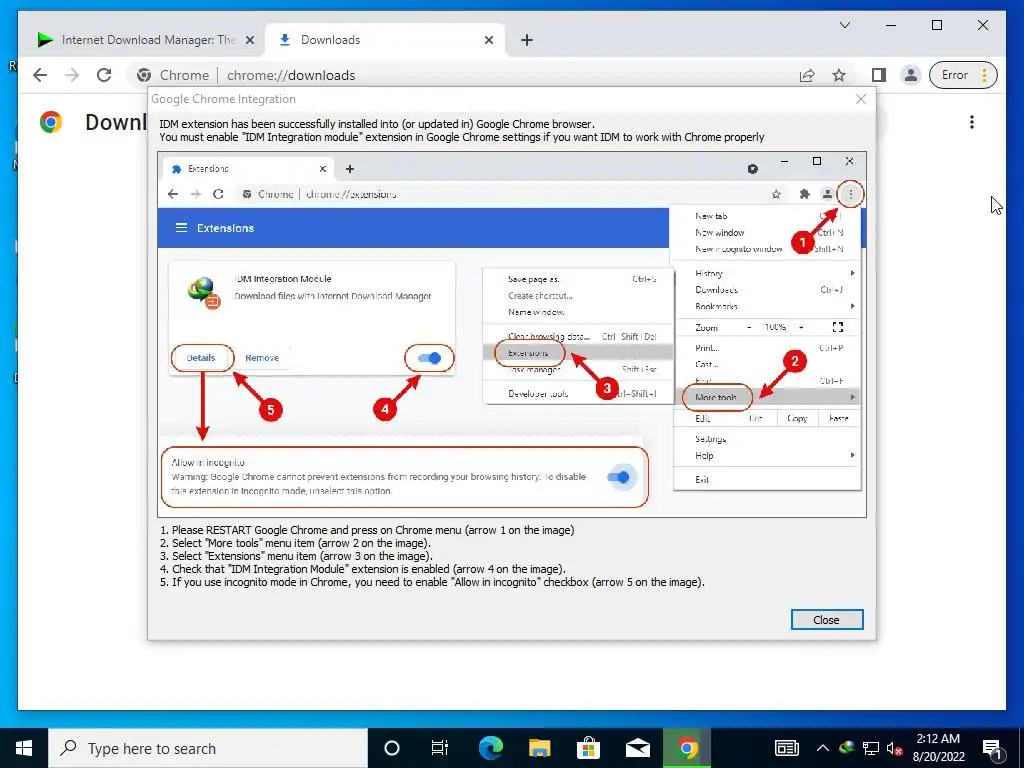
Task: Reload the chrome://downloads page
Action: 104,75
